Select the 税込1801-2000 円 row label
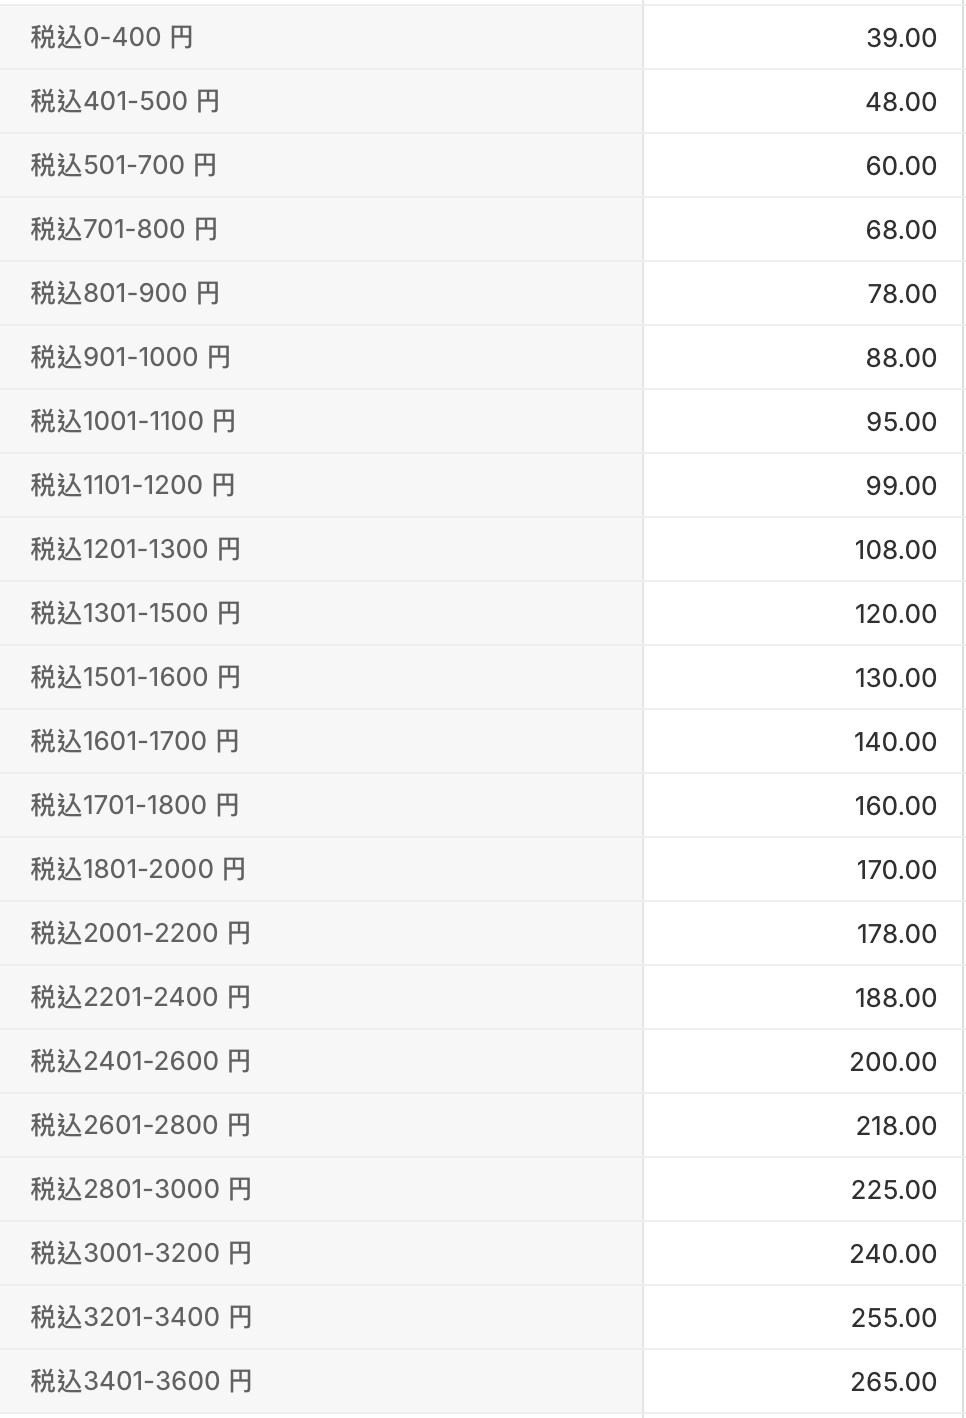 pos(138,869)
